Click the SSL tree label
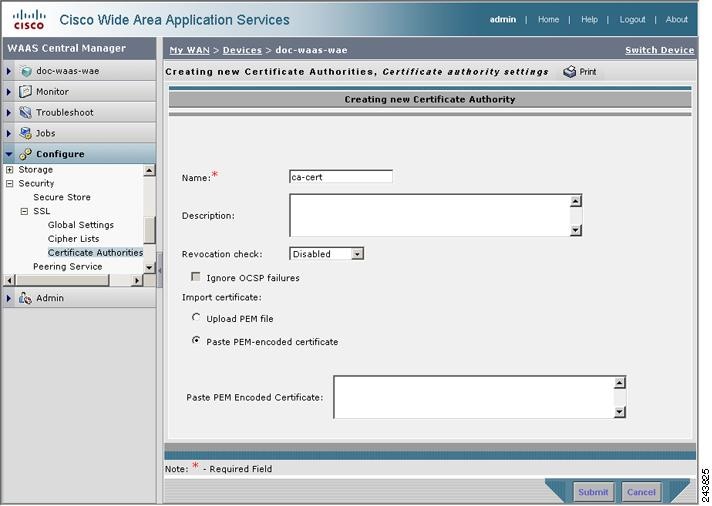Image resolution: width=712 pixels, height=506 pixels. 41,211
